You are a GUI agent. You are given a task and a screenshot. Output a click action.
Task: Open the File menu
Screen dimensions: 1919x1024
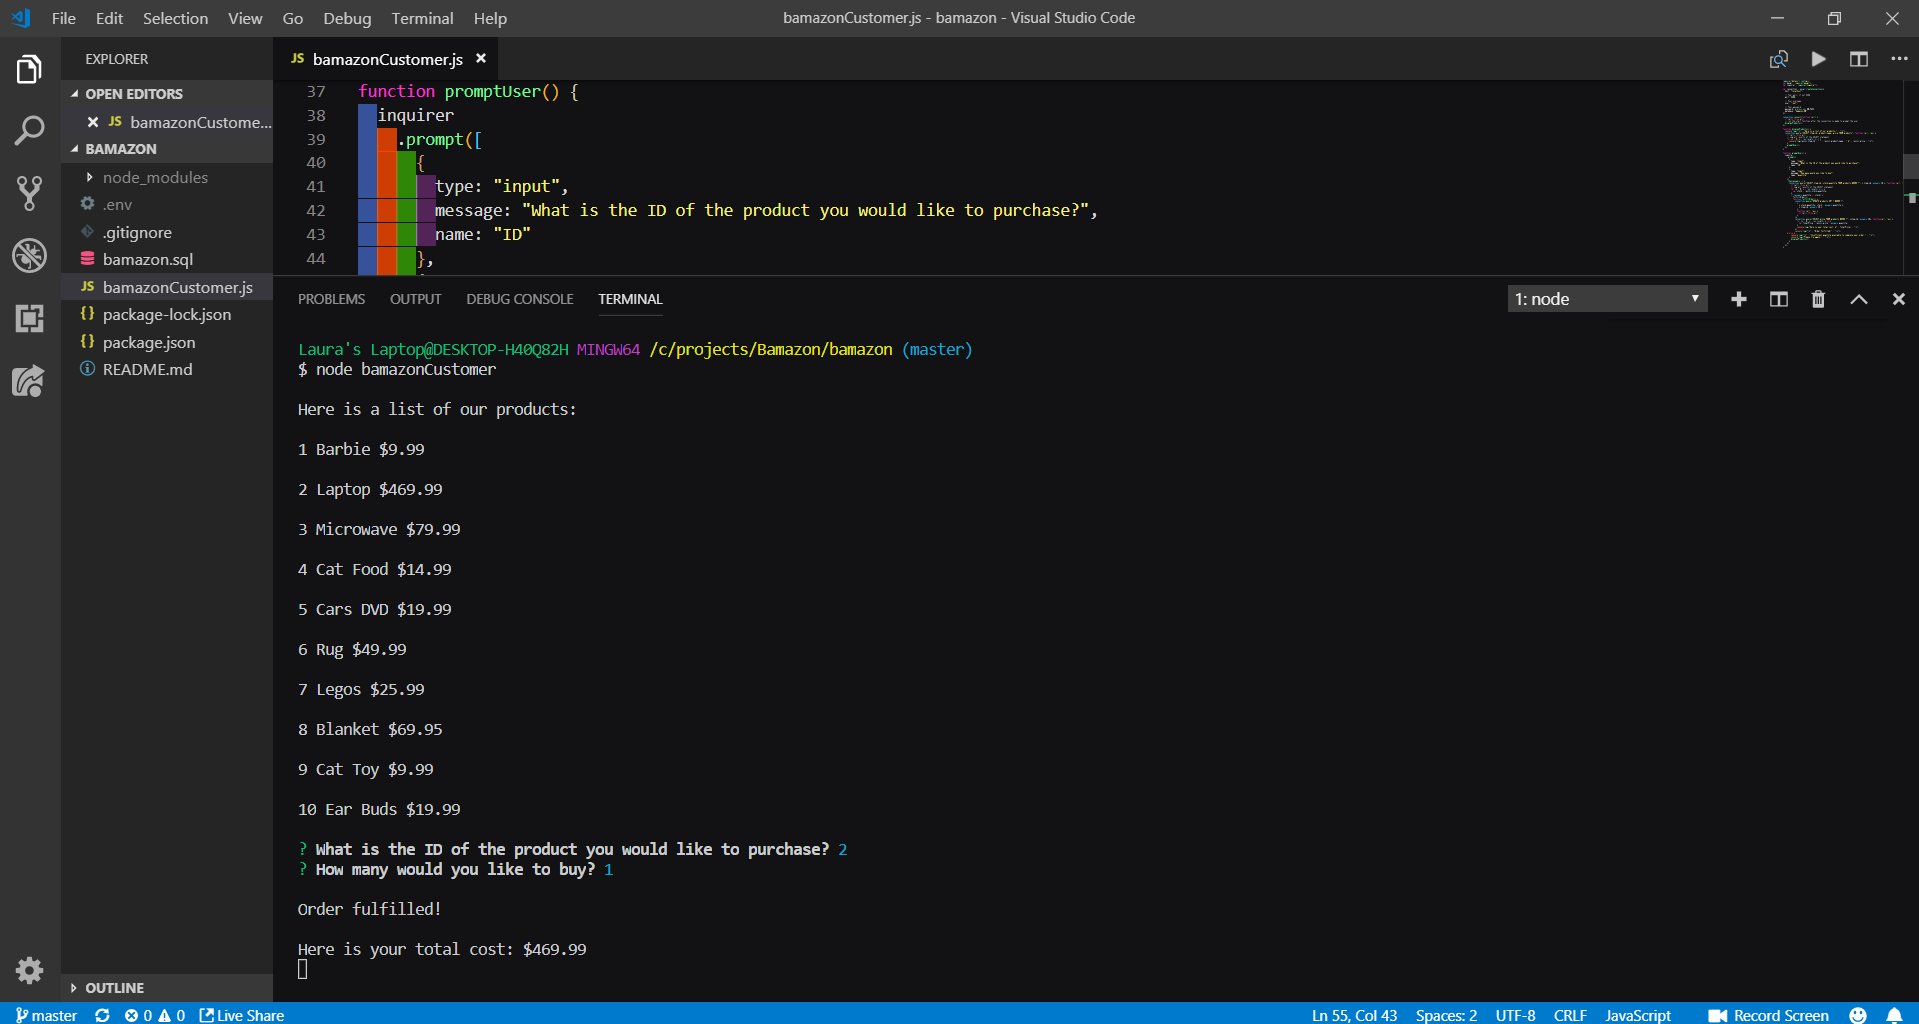tap(63, 18)
